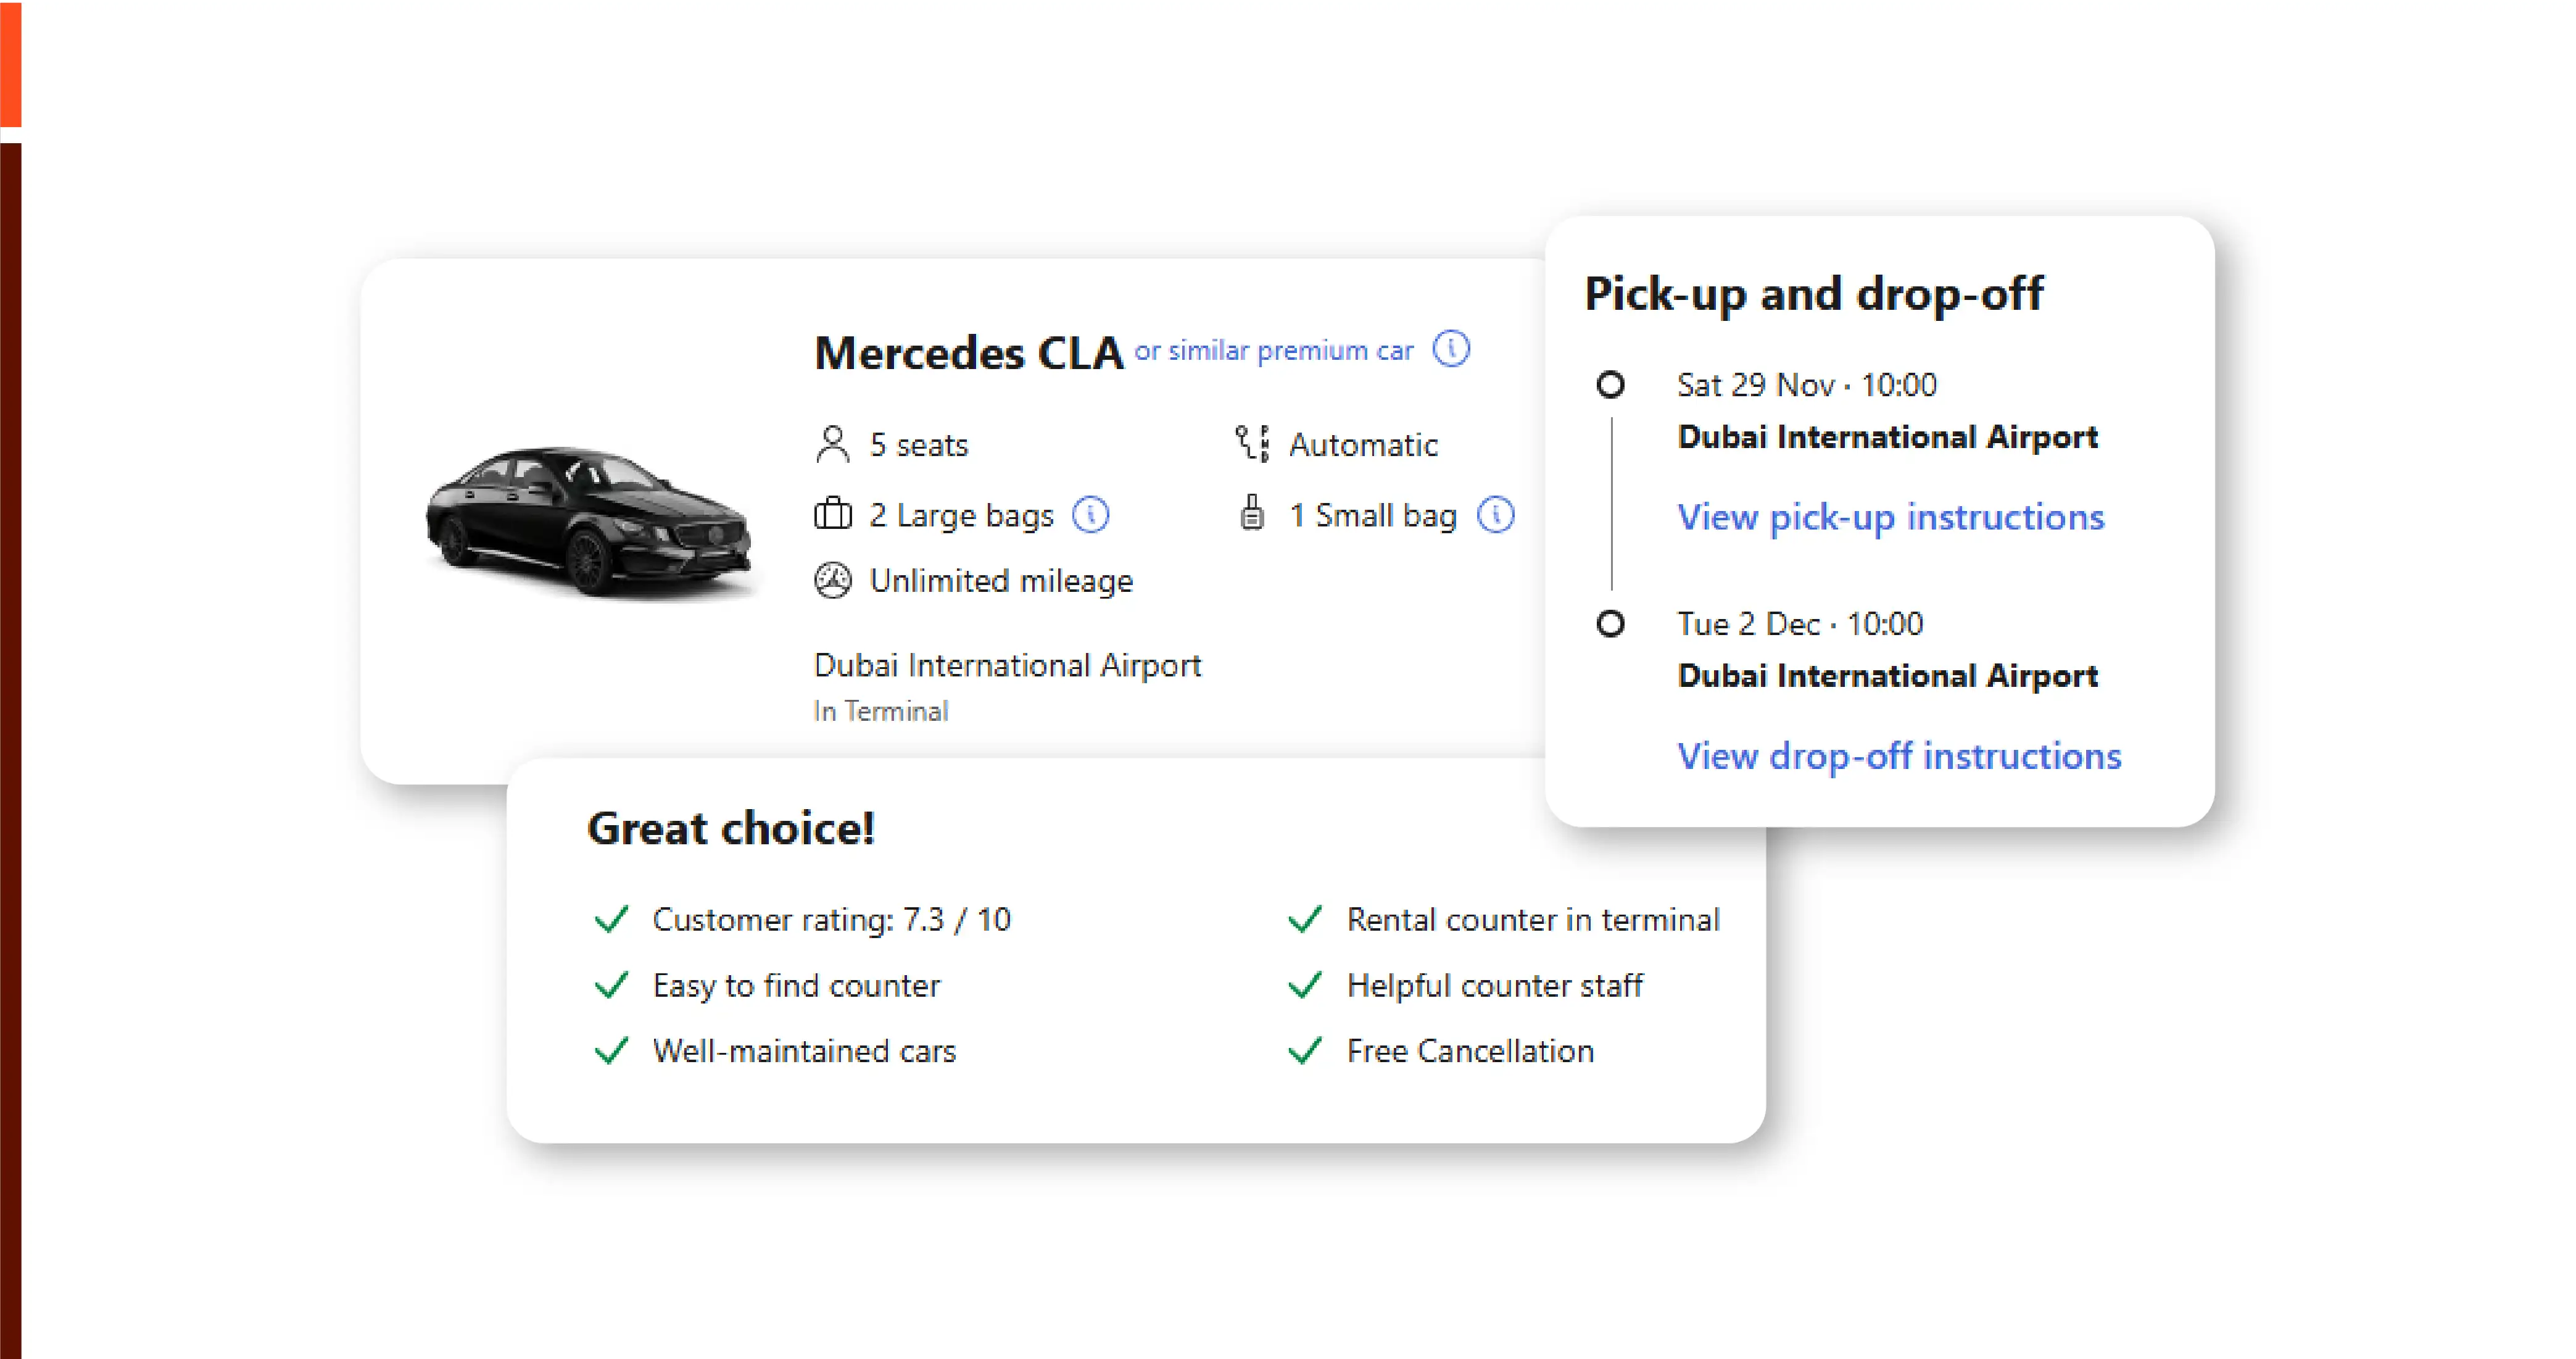Click the Mercedes CLA title
Screen dimensions: 2576x1359
tap(968, 353)
